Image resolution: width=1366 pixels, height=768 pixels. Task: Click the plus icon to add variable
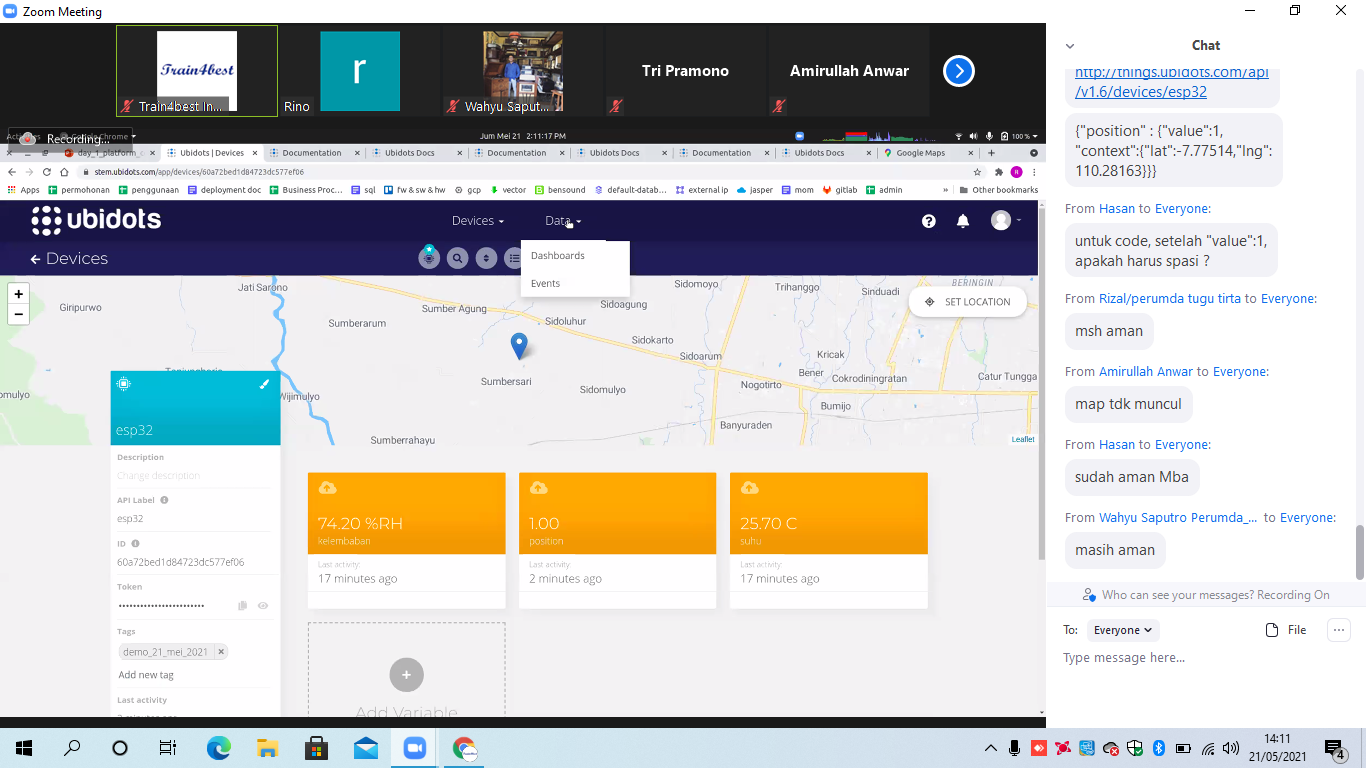click(x=406, y=675)
